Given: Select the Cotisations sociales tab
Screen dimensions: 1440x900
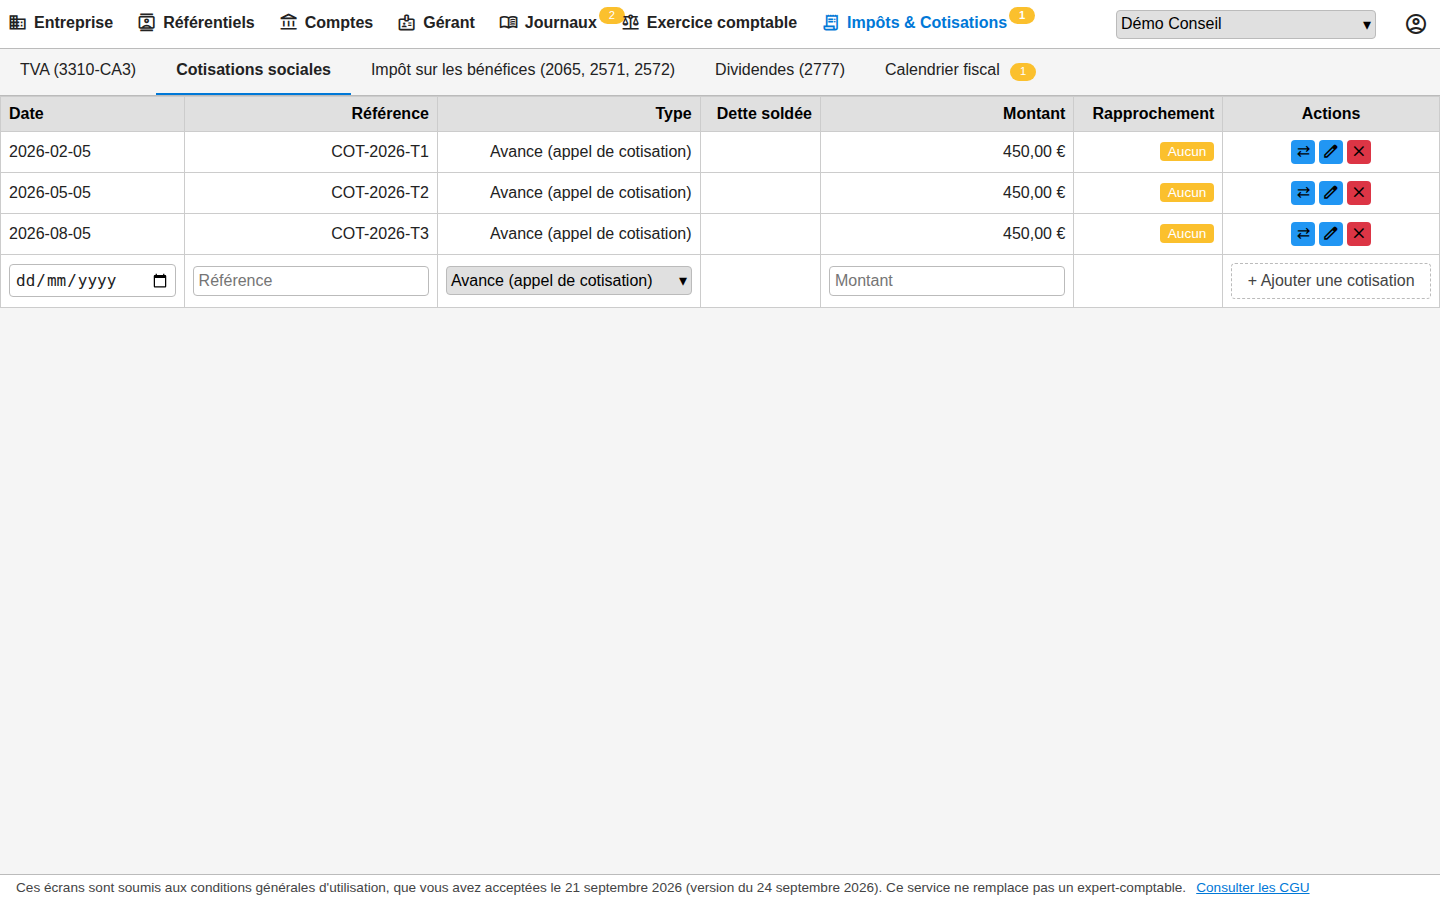Looking at the screenshot, I should [x=253, y=70].
